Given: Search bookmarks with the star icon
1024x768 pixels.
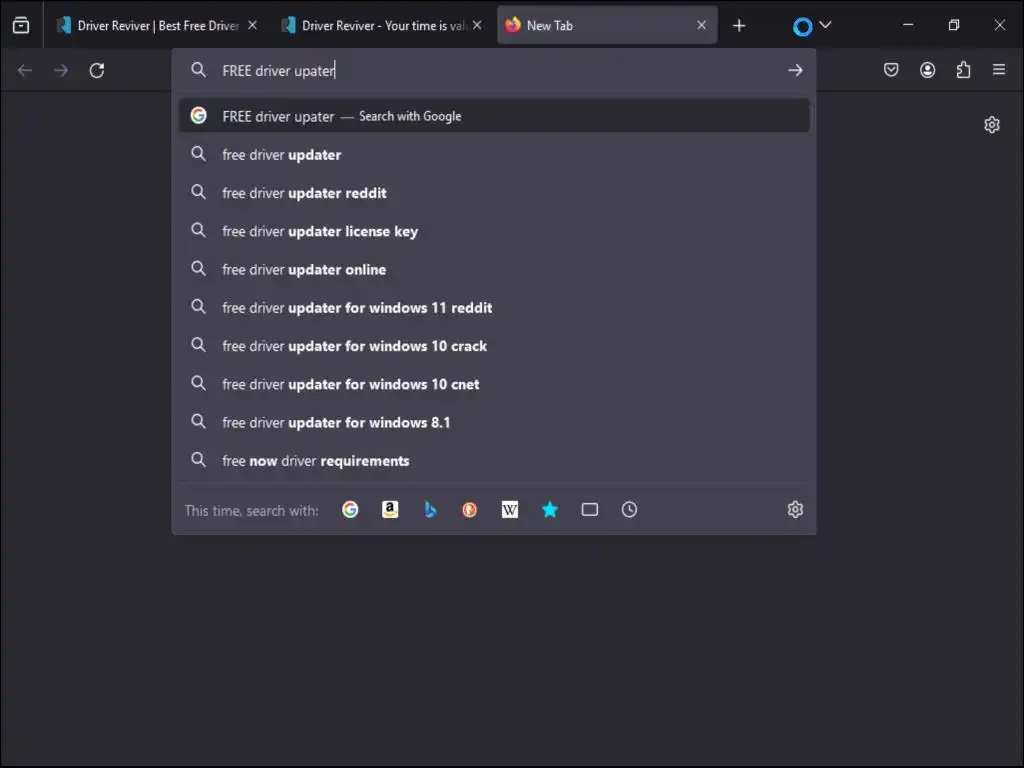Looking at the screenshot, I should 550,509.
